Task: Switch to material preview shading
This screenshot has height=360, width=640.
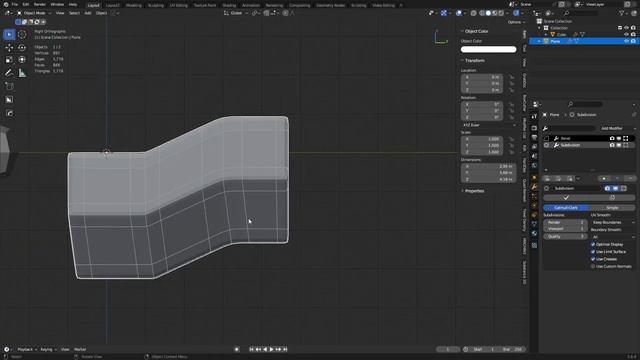Action: point(495,13)
